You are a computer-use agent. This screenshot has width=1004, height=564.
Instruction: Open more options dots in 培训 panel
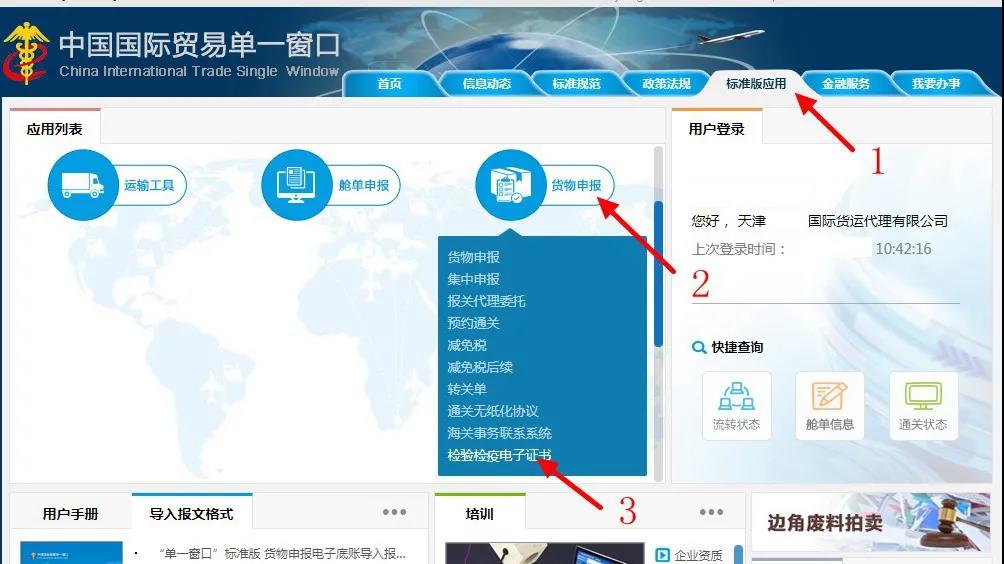click(711, 512)
